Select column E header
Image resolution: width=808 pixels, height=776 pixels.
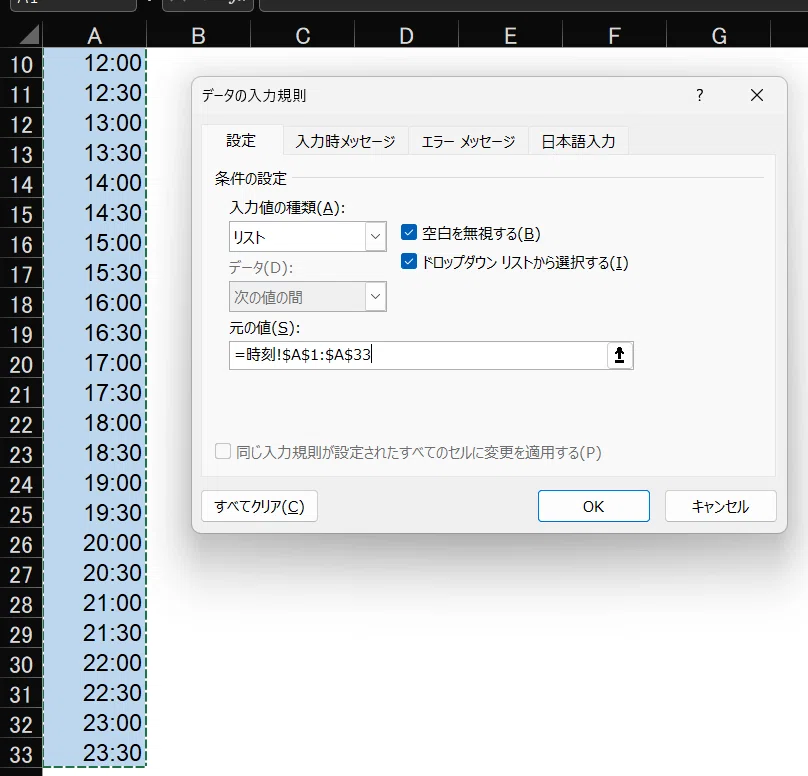510,36
